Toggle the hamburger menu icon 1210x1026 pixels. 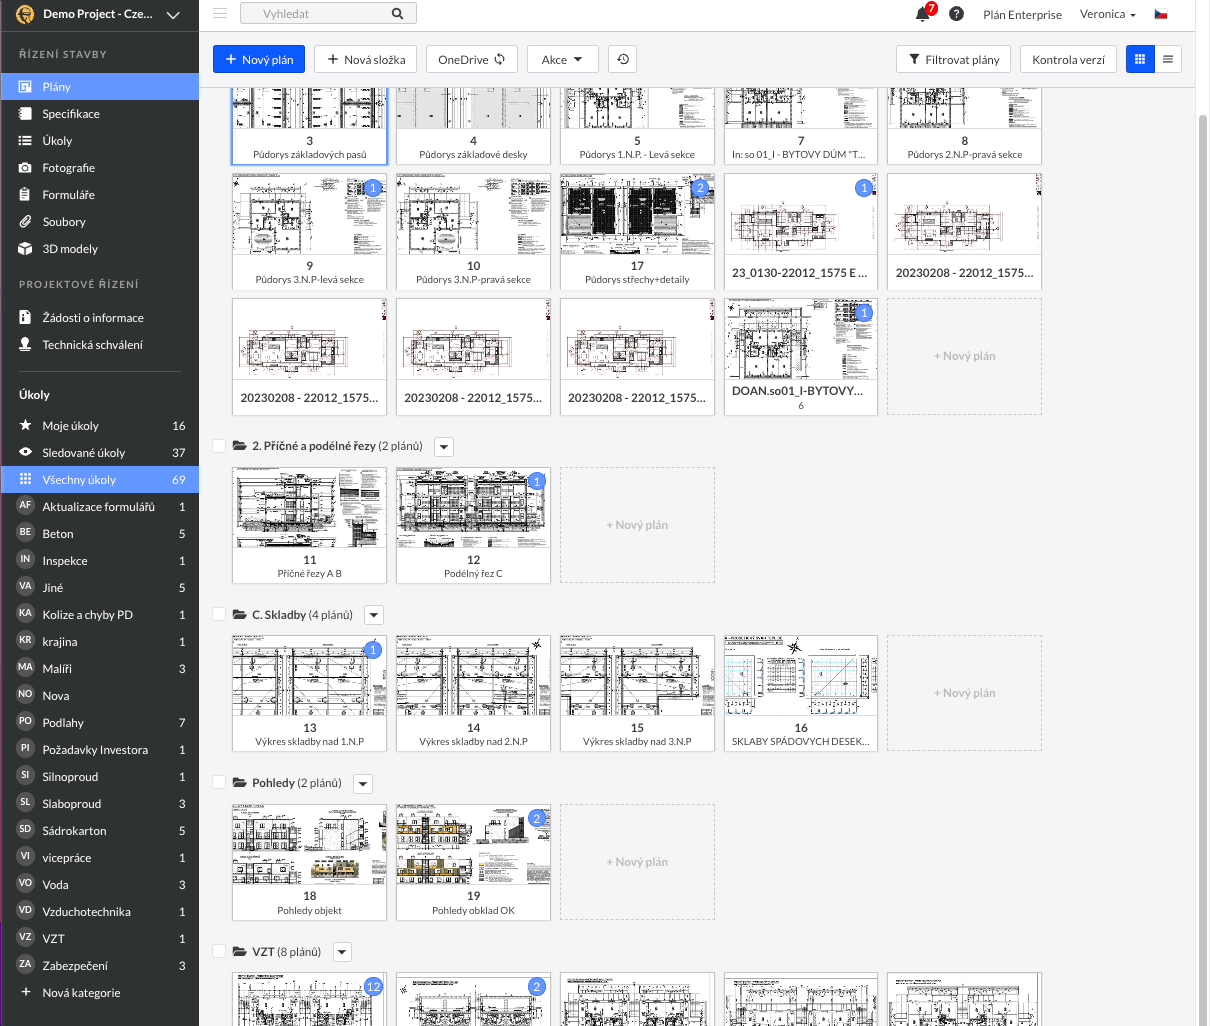click(x=220, y=14)
